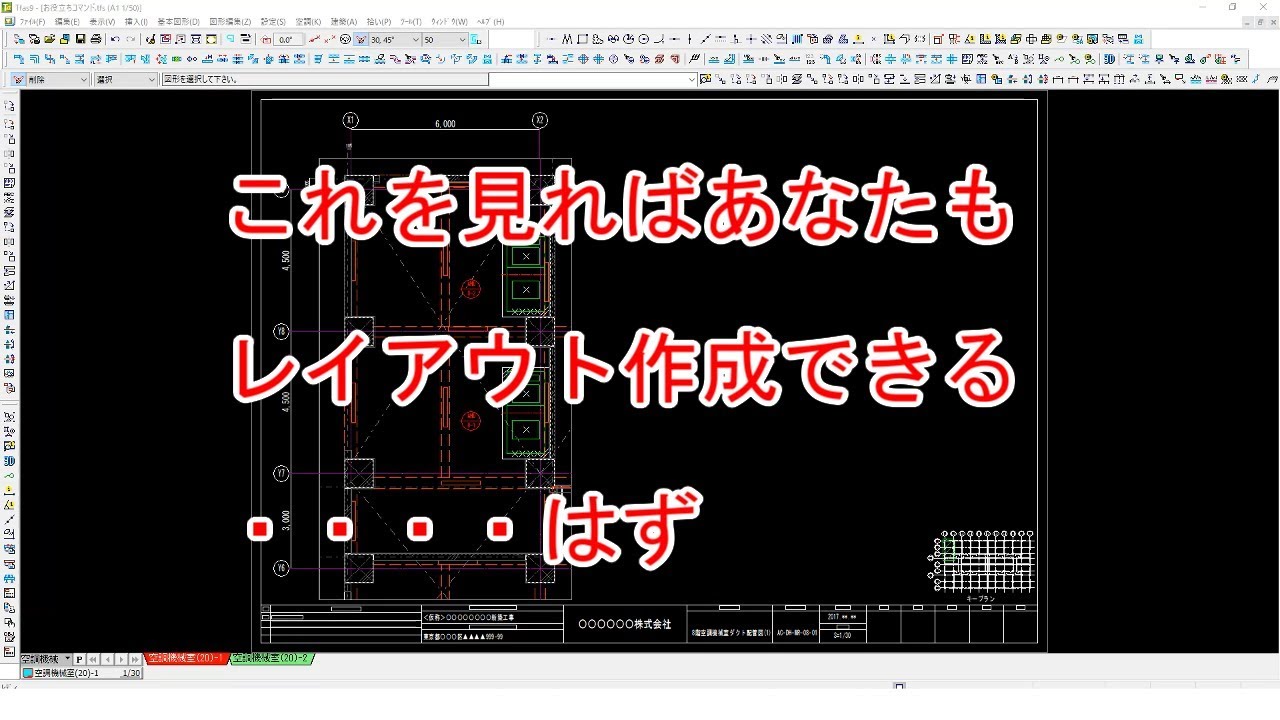The image size is (1280, 720).
Task: Click the polyline M-shaped tool icon
Action: click(x=567, y=39)
